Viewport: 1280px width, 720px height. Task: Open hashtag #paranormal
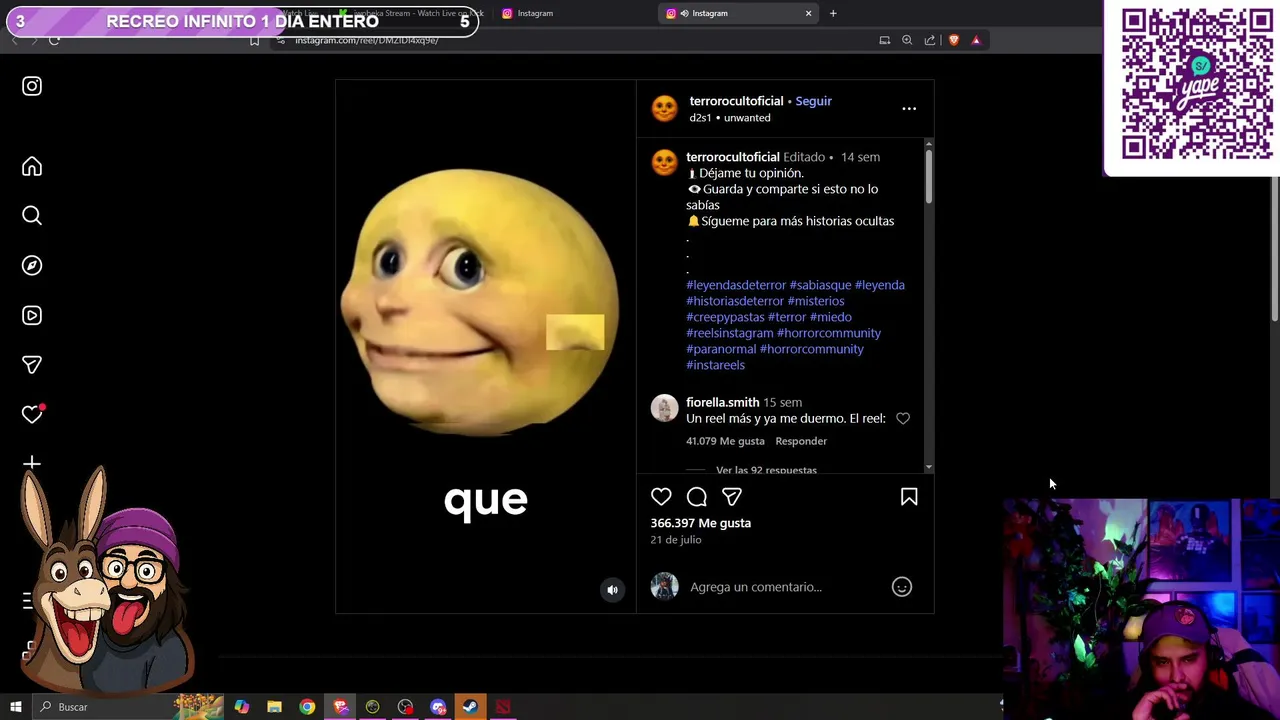pyautogui.click(x=721, y=349)
